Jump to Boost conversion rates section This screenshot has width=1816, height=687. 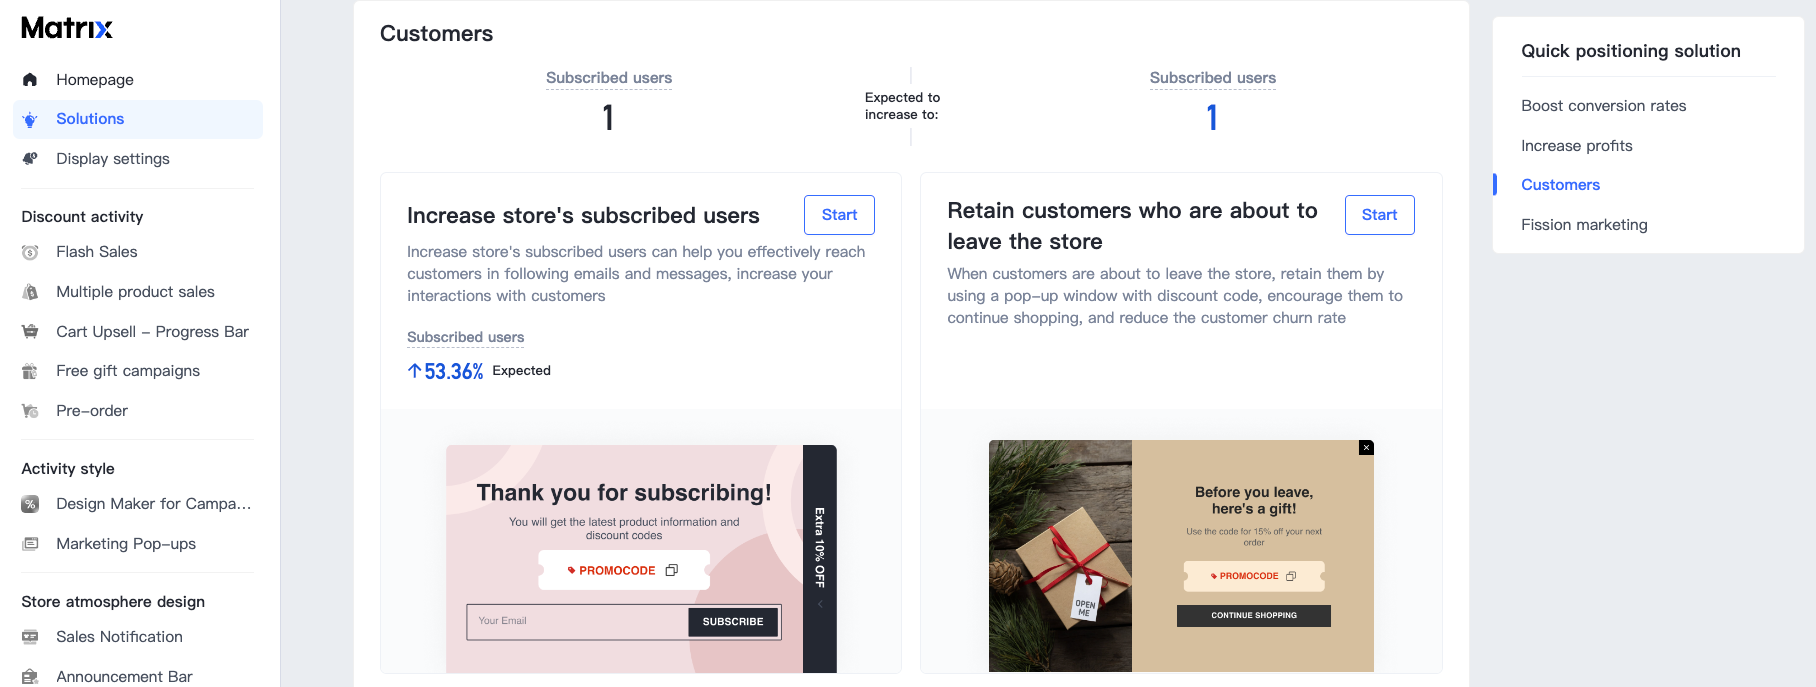(x=1603, y=106)
